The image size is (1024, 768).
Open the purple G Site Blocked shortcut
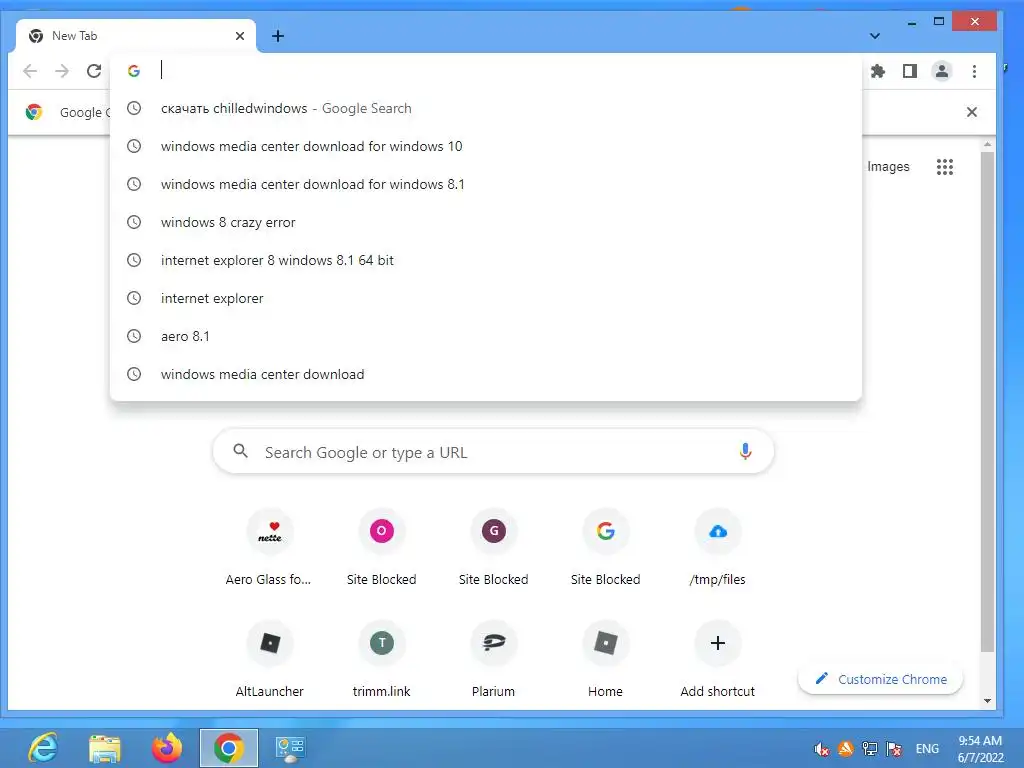click(494, 549)
